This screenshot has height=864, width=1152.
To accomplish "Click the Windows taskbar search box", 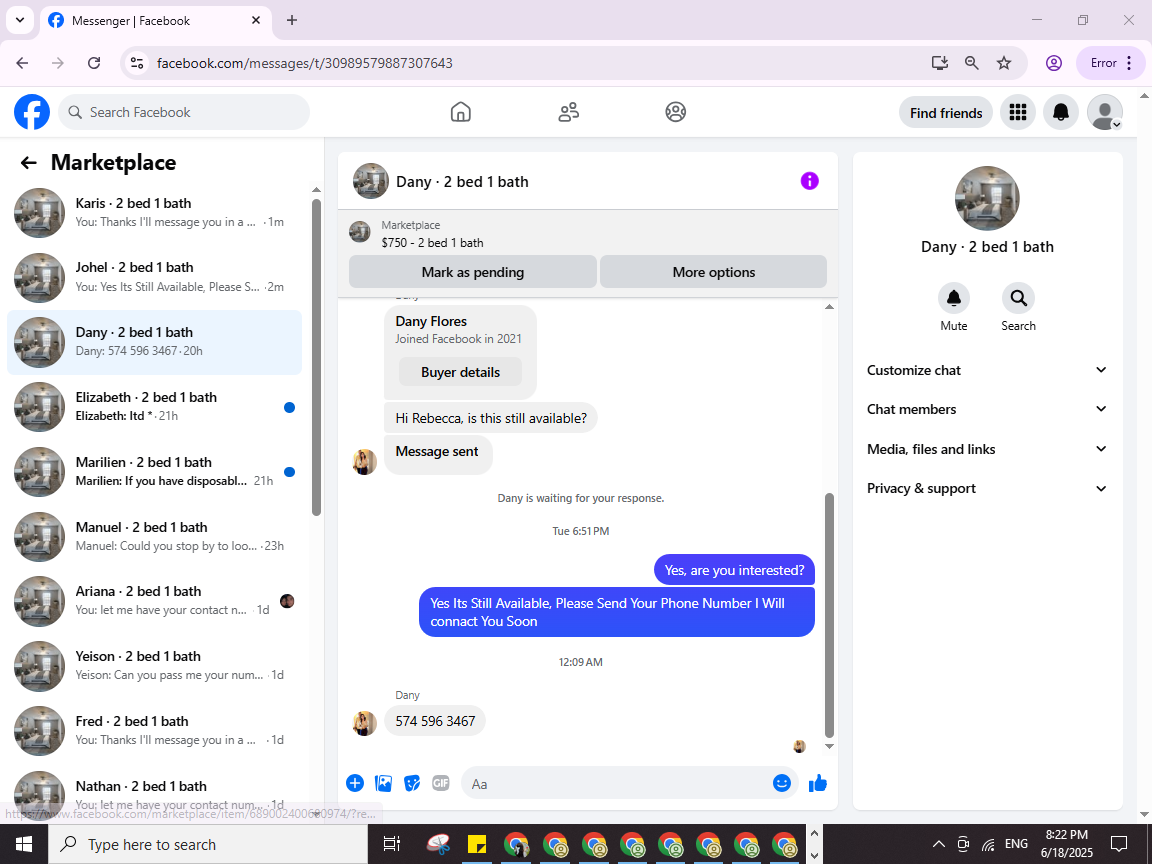I will (208, 844).
